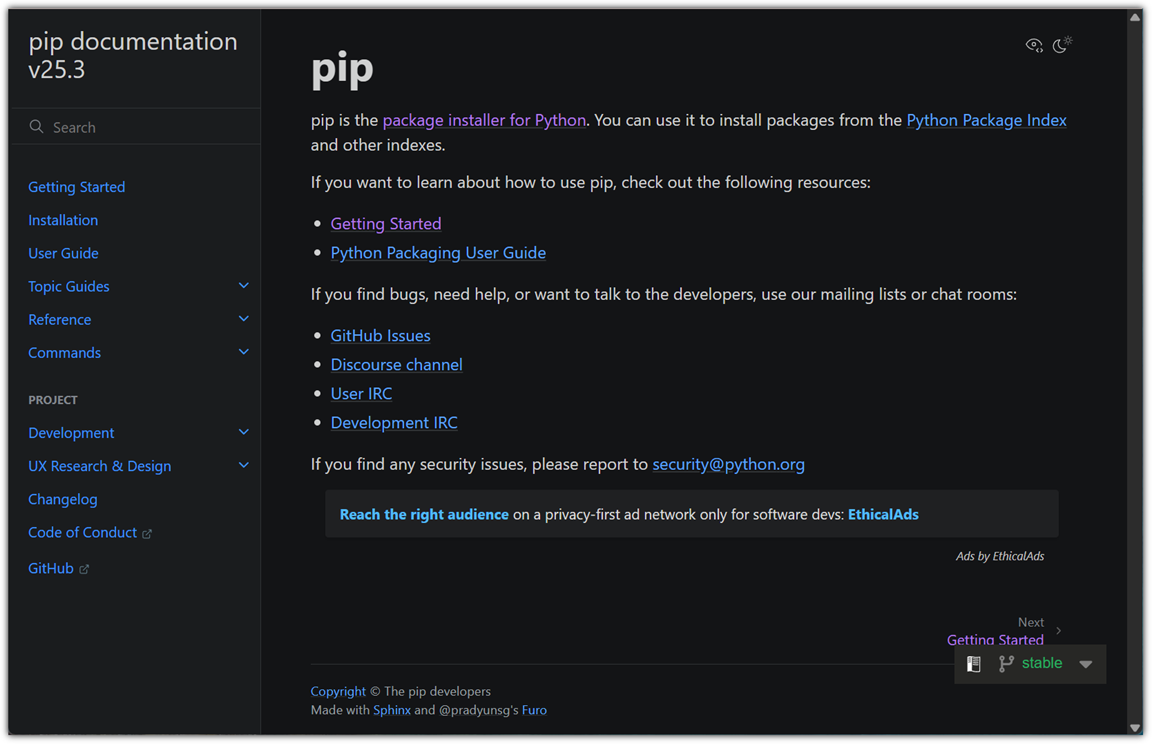Image resolution: width=1152 pixels, height=744 pixels.
Task: Open Discourse channel link
Action: (396, 364)
